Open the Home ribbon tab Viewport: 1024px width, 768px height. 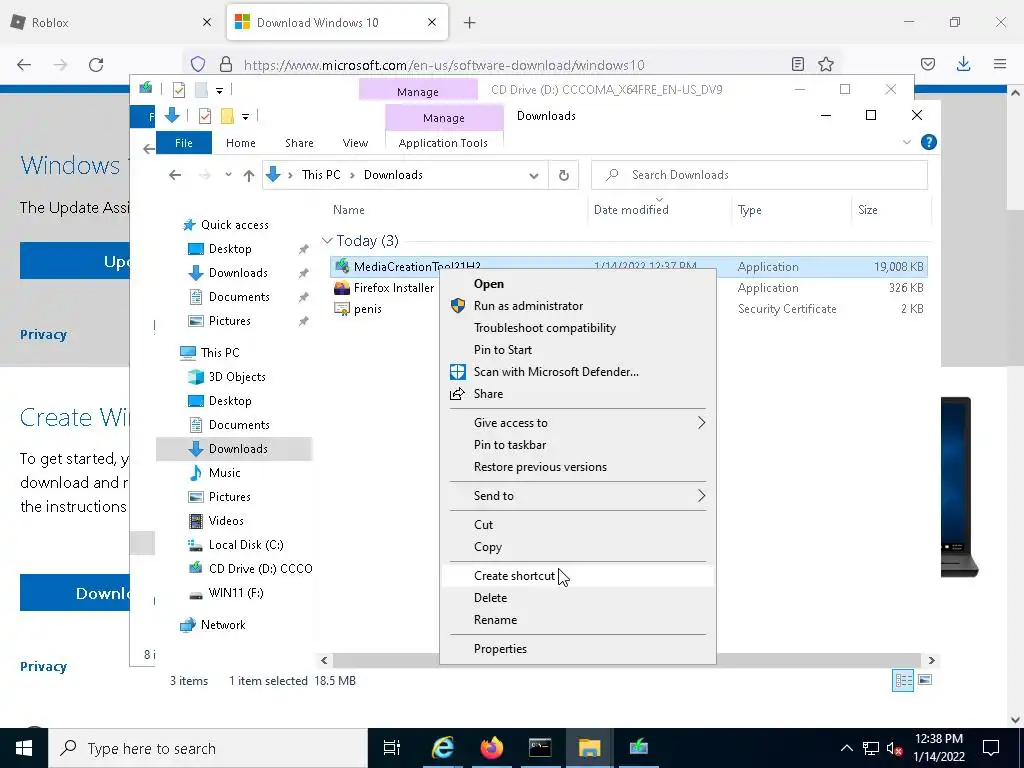tap(240, 142)
